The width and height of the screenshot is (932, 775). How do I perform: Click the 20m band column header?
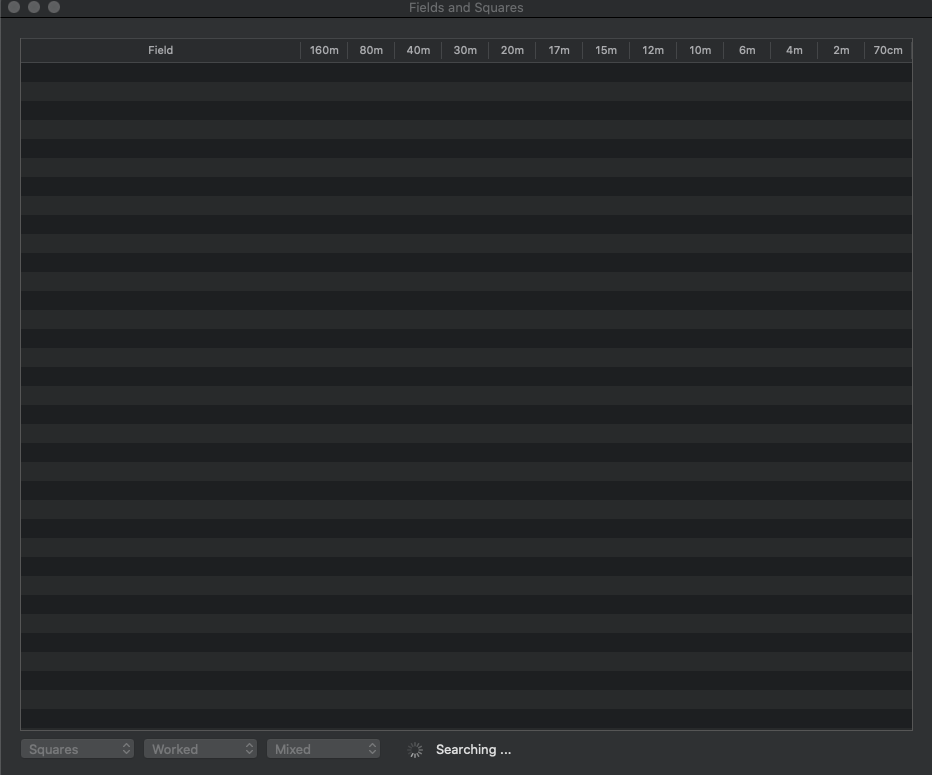[x=512, y=50]
